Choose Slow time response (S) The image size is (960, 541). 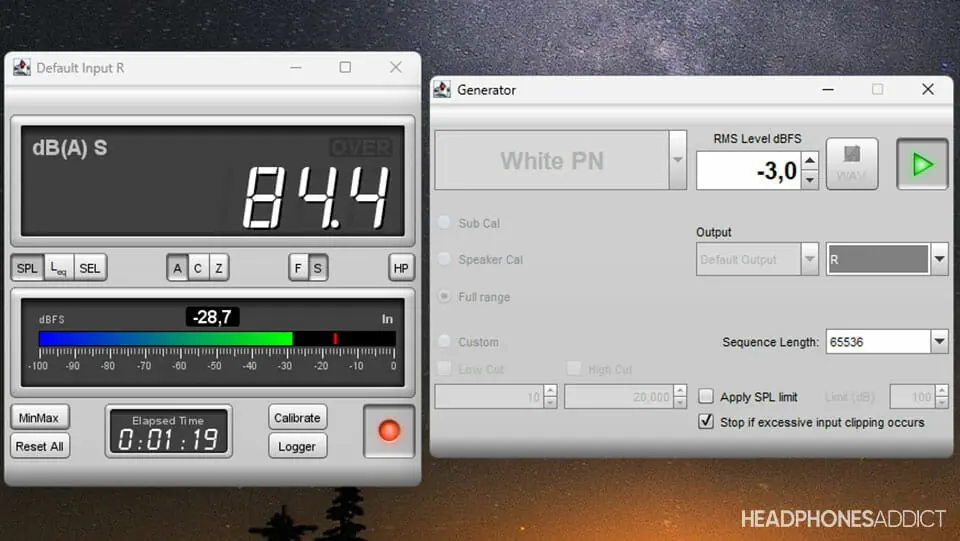[x=318, y=268]
